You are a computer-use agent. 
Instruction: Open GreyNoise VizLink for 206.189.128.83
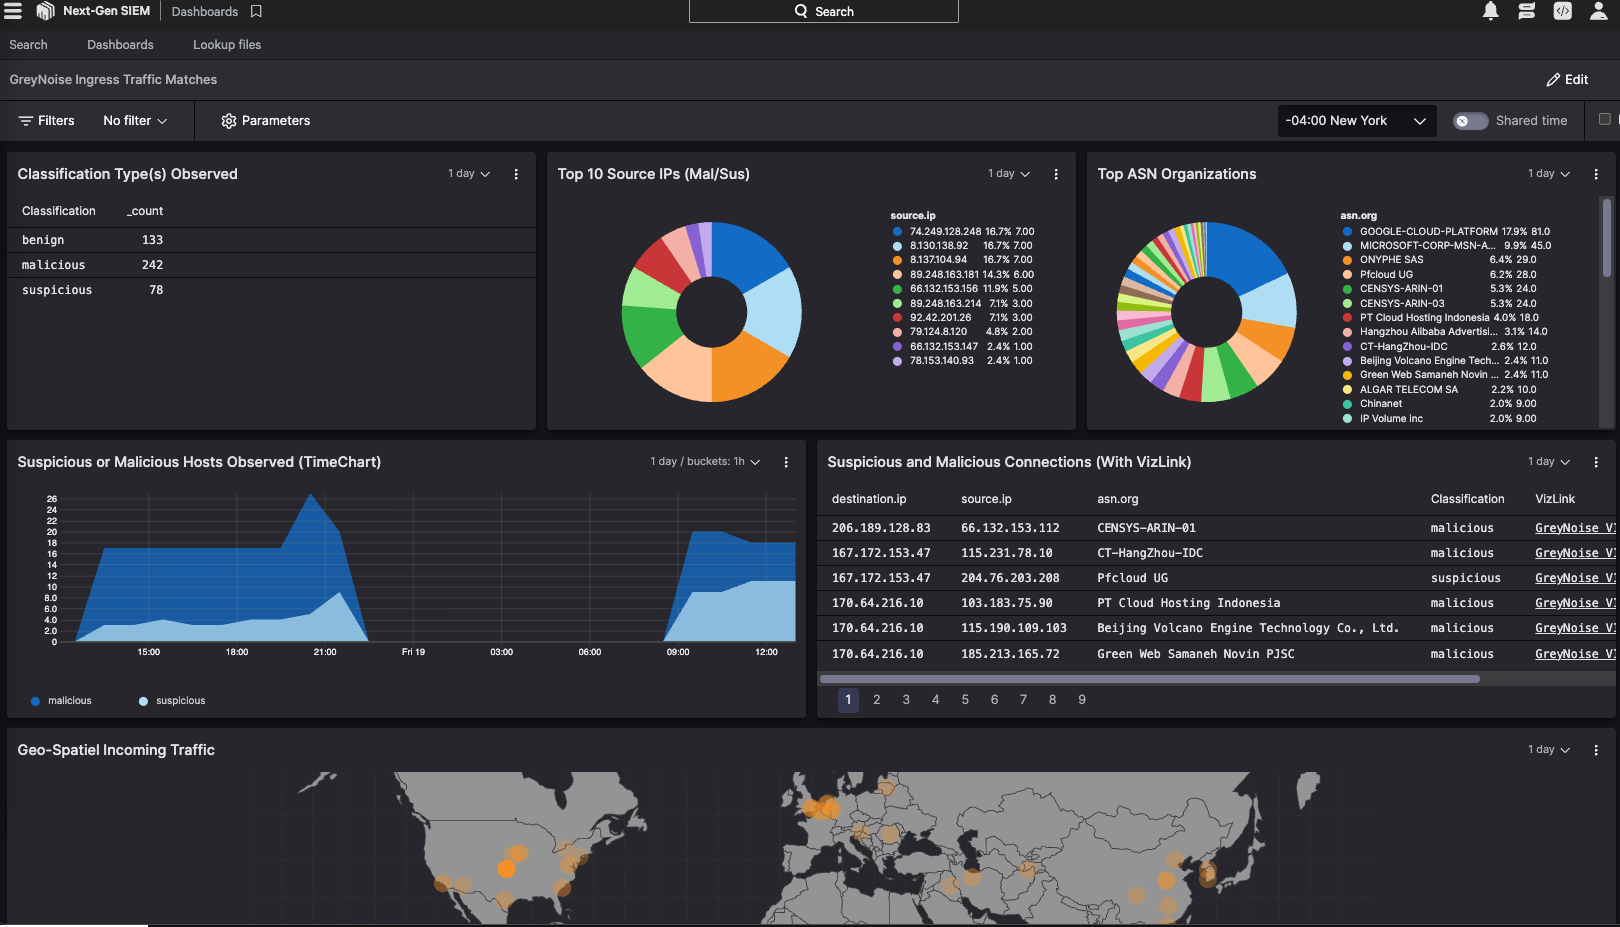click(x=1574, y=528)
